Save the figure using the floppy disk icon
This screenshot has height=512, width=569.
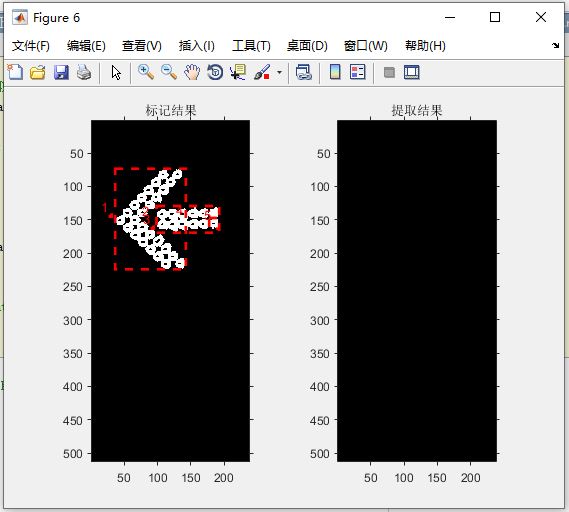tap(61, 72)
